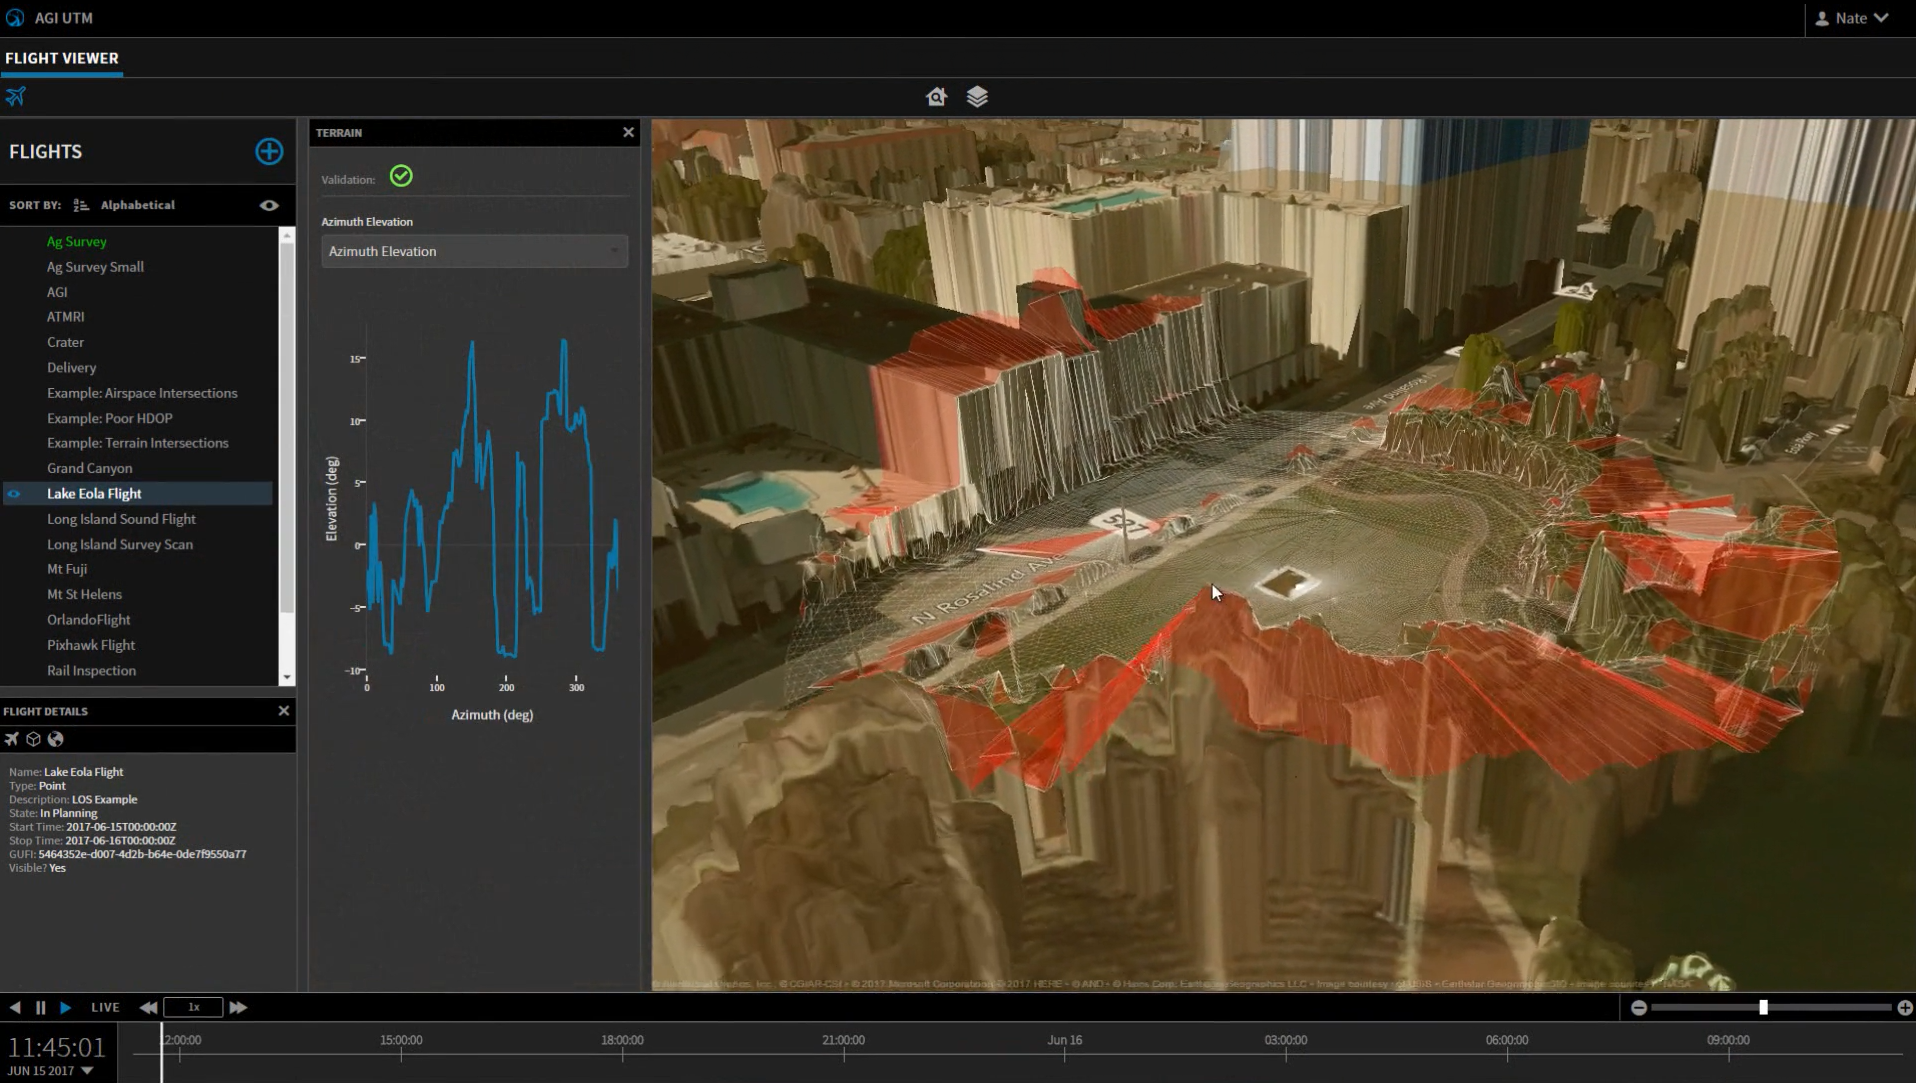The height and width of the screenshot is (1083, 1916).
Task: Click the home view icon
Action: pos(936,96)
